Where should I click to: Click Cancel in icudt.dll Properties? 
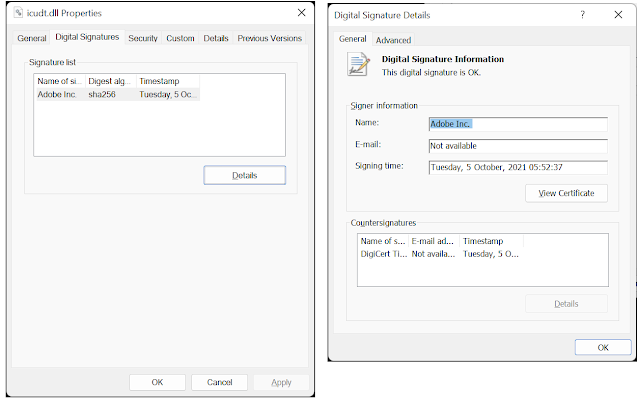(x=219, y=383)
